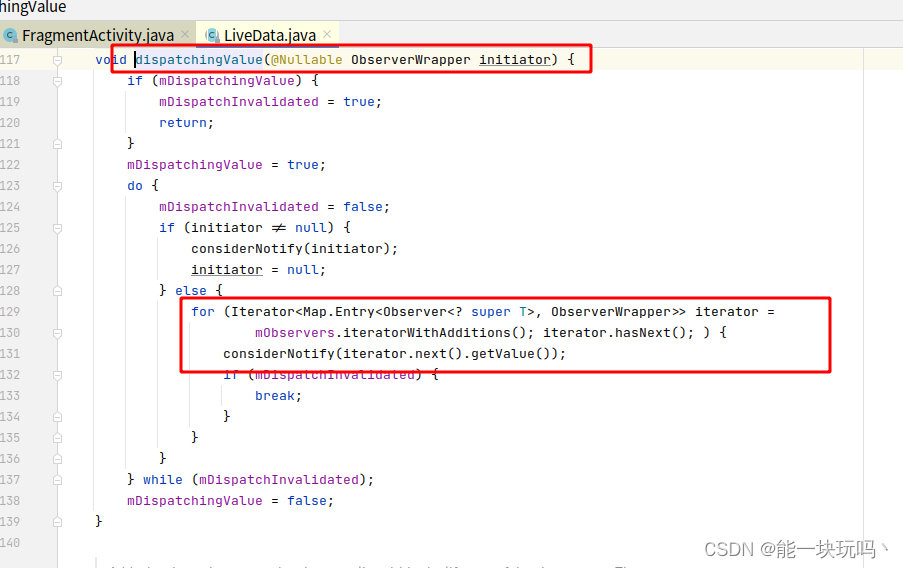The image size is (903, 568).
Task: Click the FragmentActivity.java class icon
Action: tap(10, 36)
